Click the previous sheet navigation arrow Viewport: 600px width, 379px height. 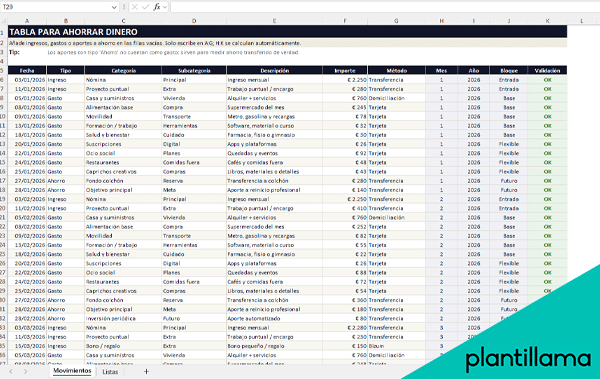[11, 371]
